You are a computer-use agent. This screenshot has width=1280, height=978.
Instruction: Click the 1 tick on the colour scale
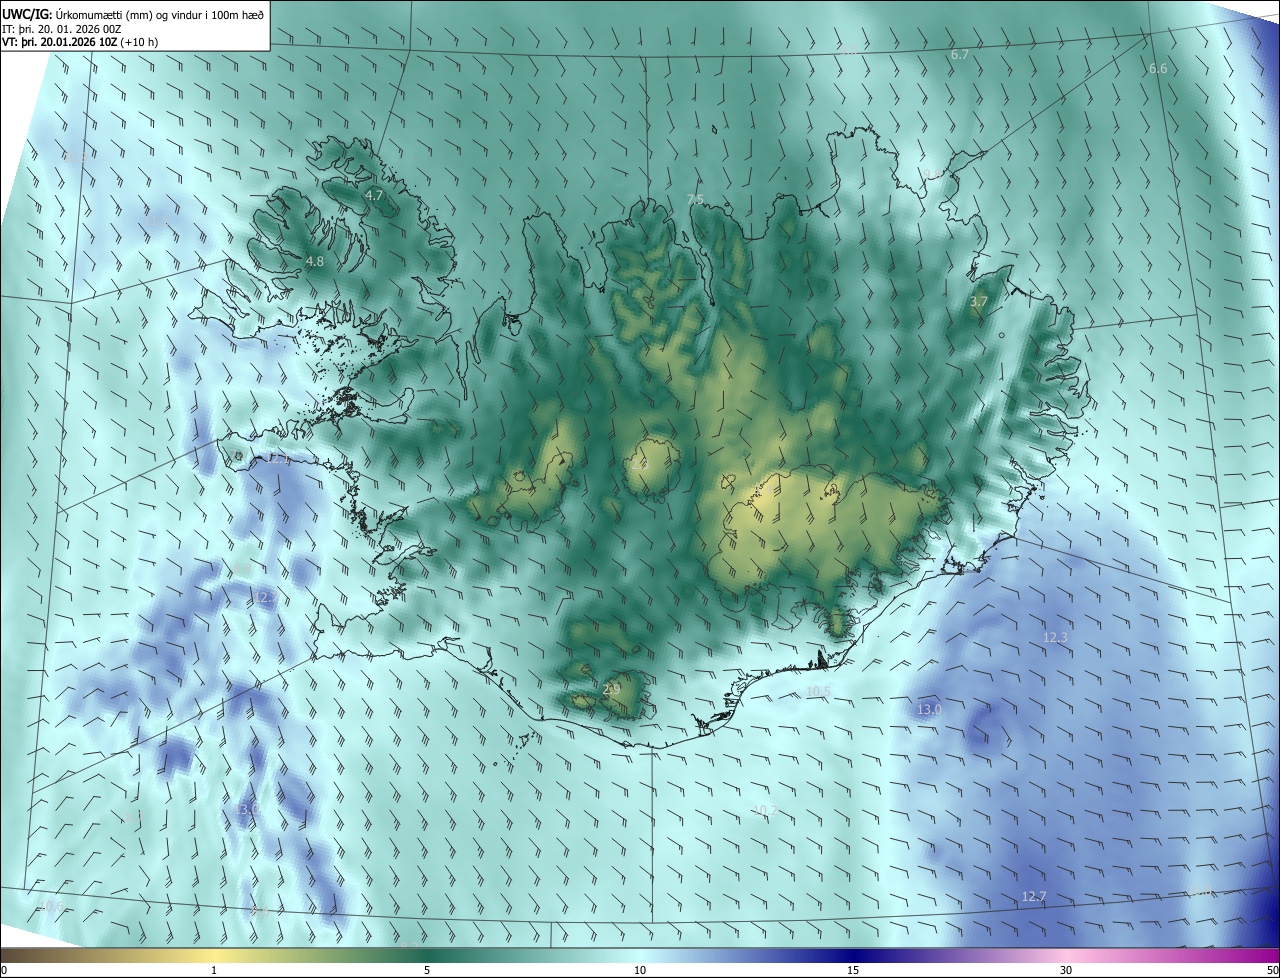[214, 970]
